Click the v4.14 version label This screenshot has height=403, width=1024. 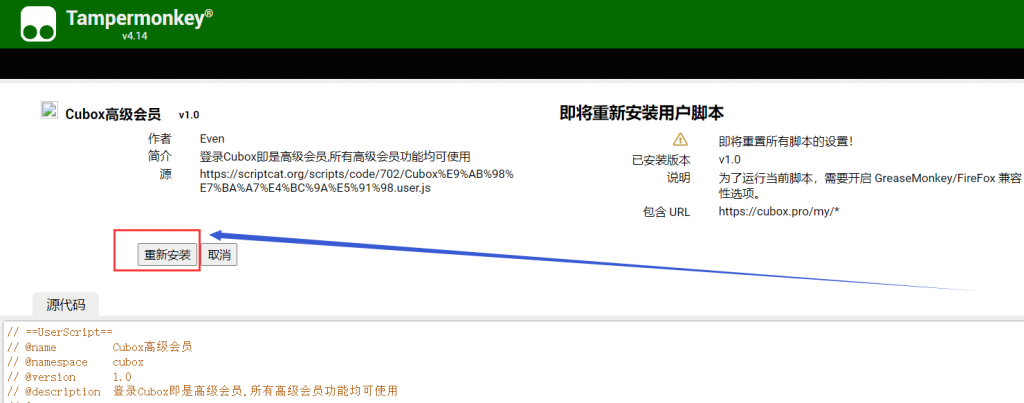coord(135,37)
